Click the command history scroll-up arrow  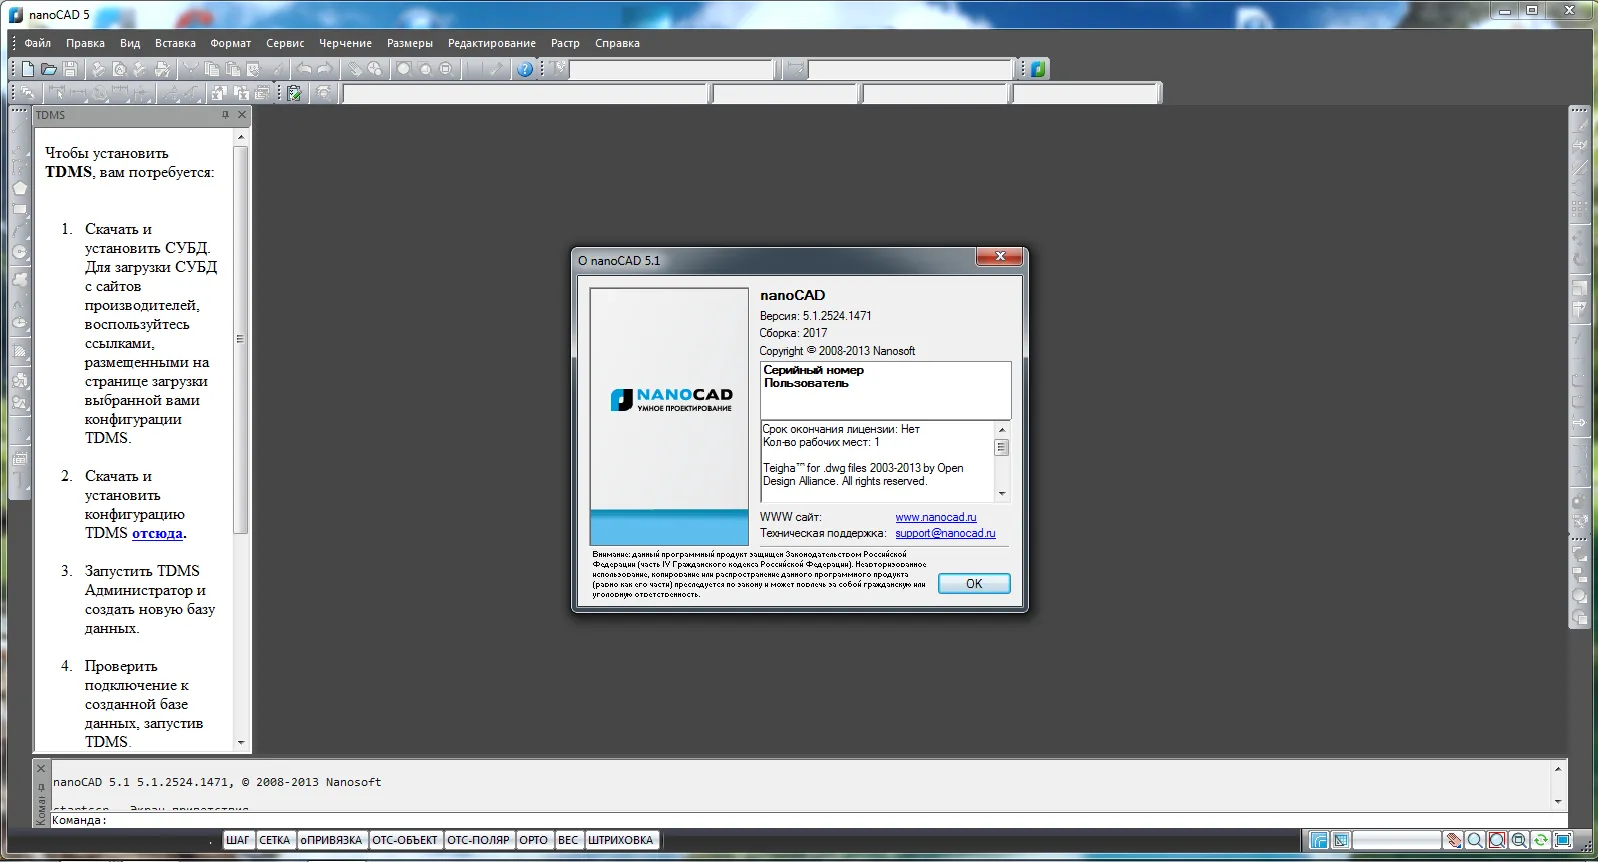[x=1558, y=769]
